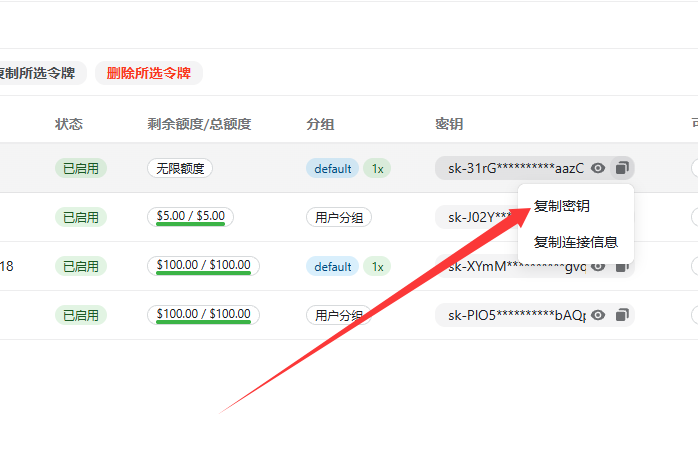This screenshot has height=471, width=698.
Task: Click the 删除所选令牌 button
Action: (149, 73)
